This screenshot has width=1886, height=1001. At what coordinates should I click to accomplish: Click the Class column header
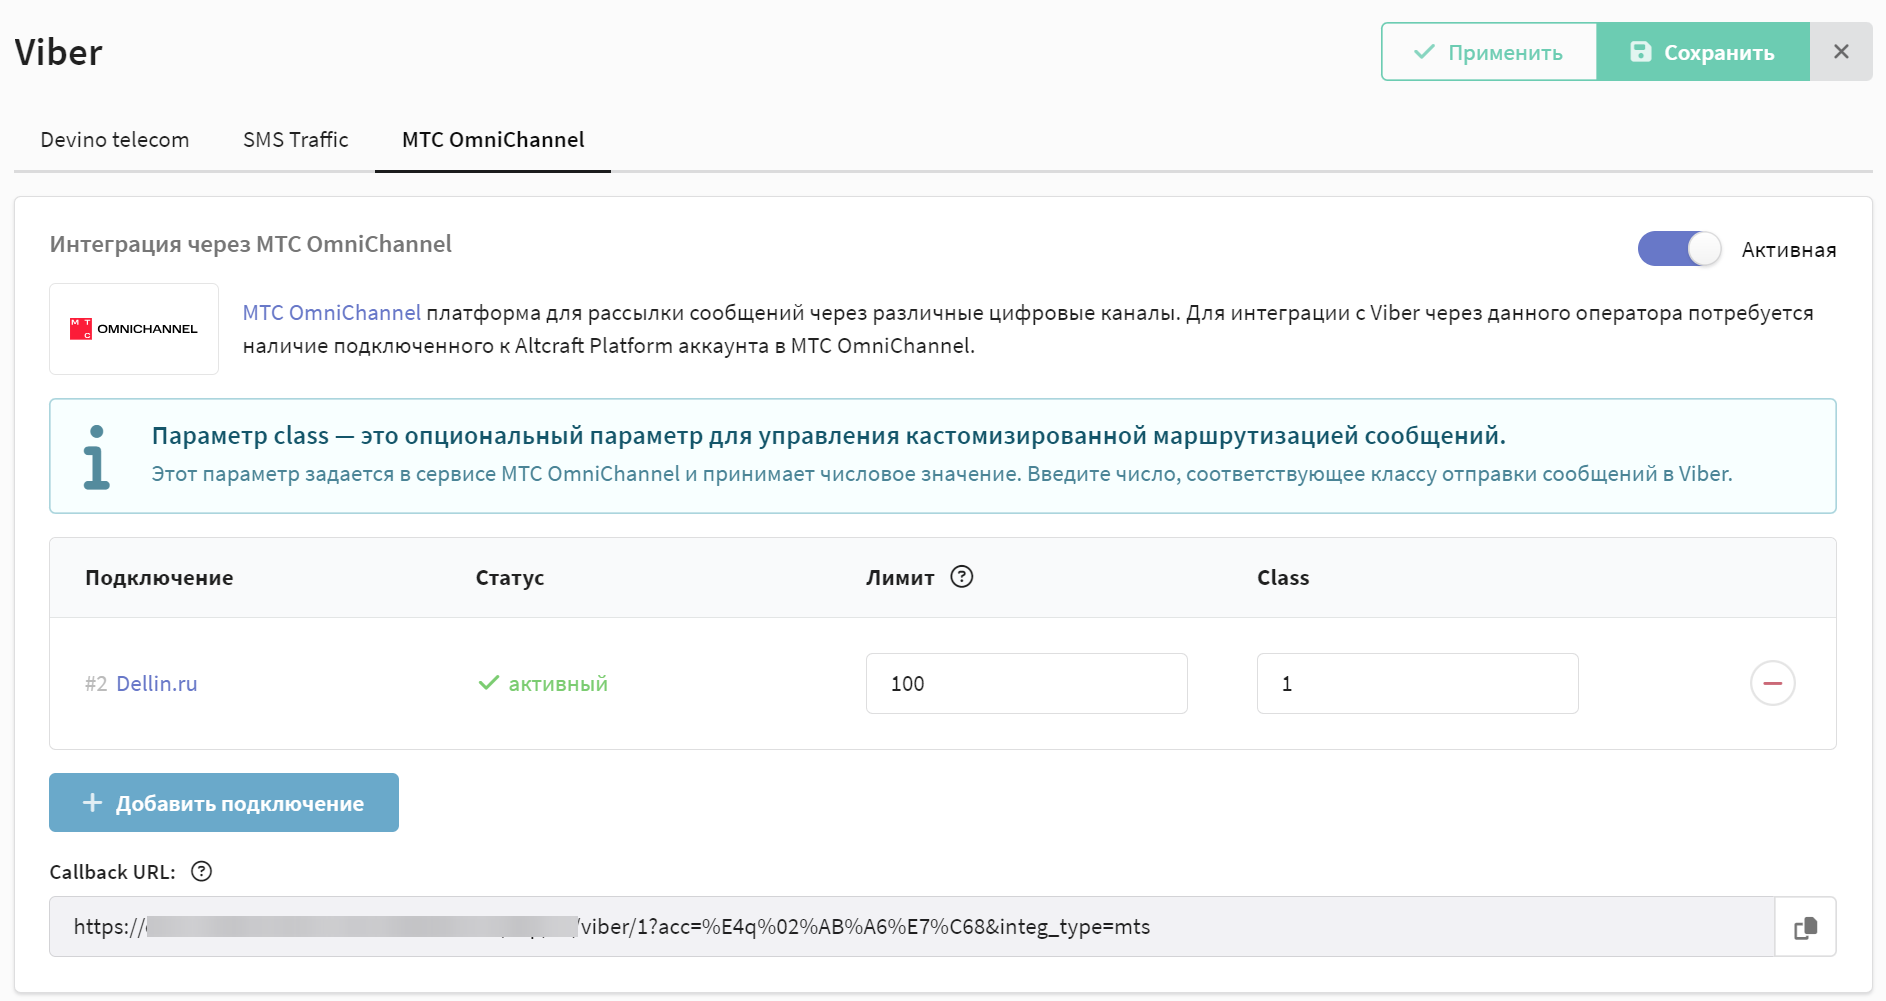(1283, 578)
